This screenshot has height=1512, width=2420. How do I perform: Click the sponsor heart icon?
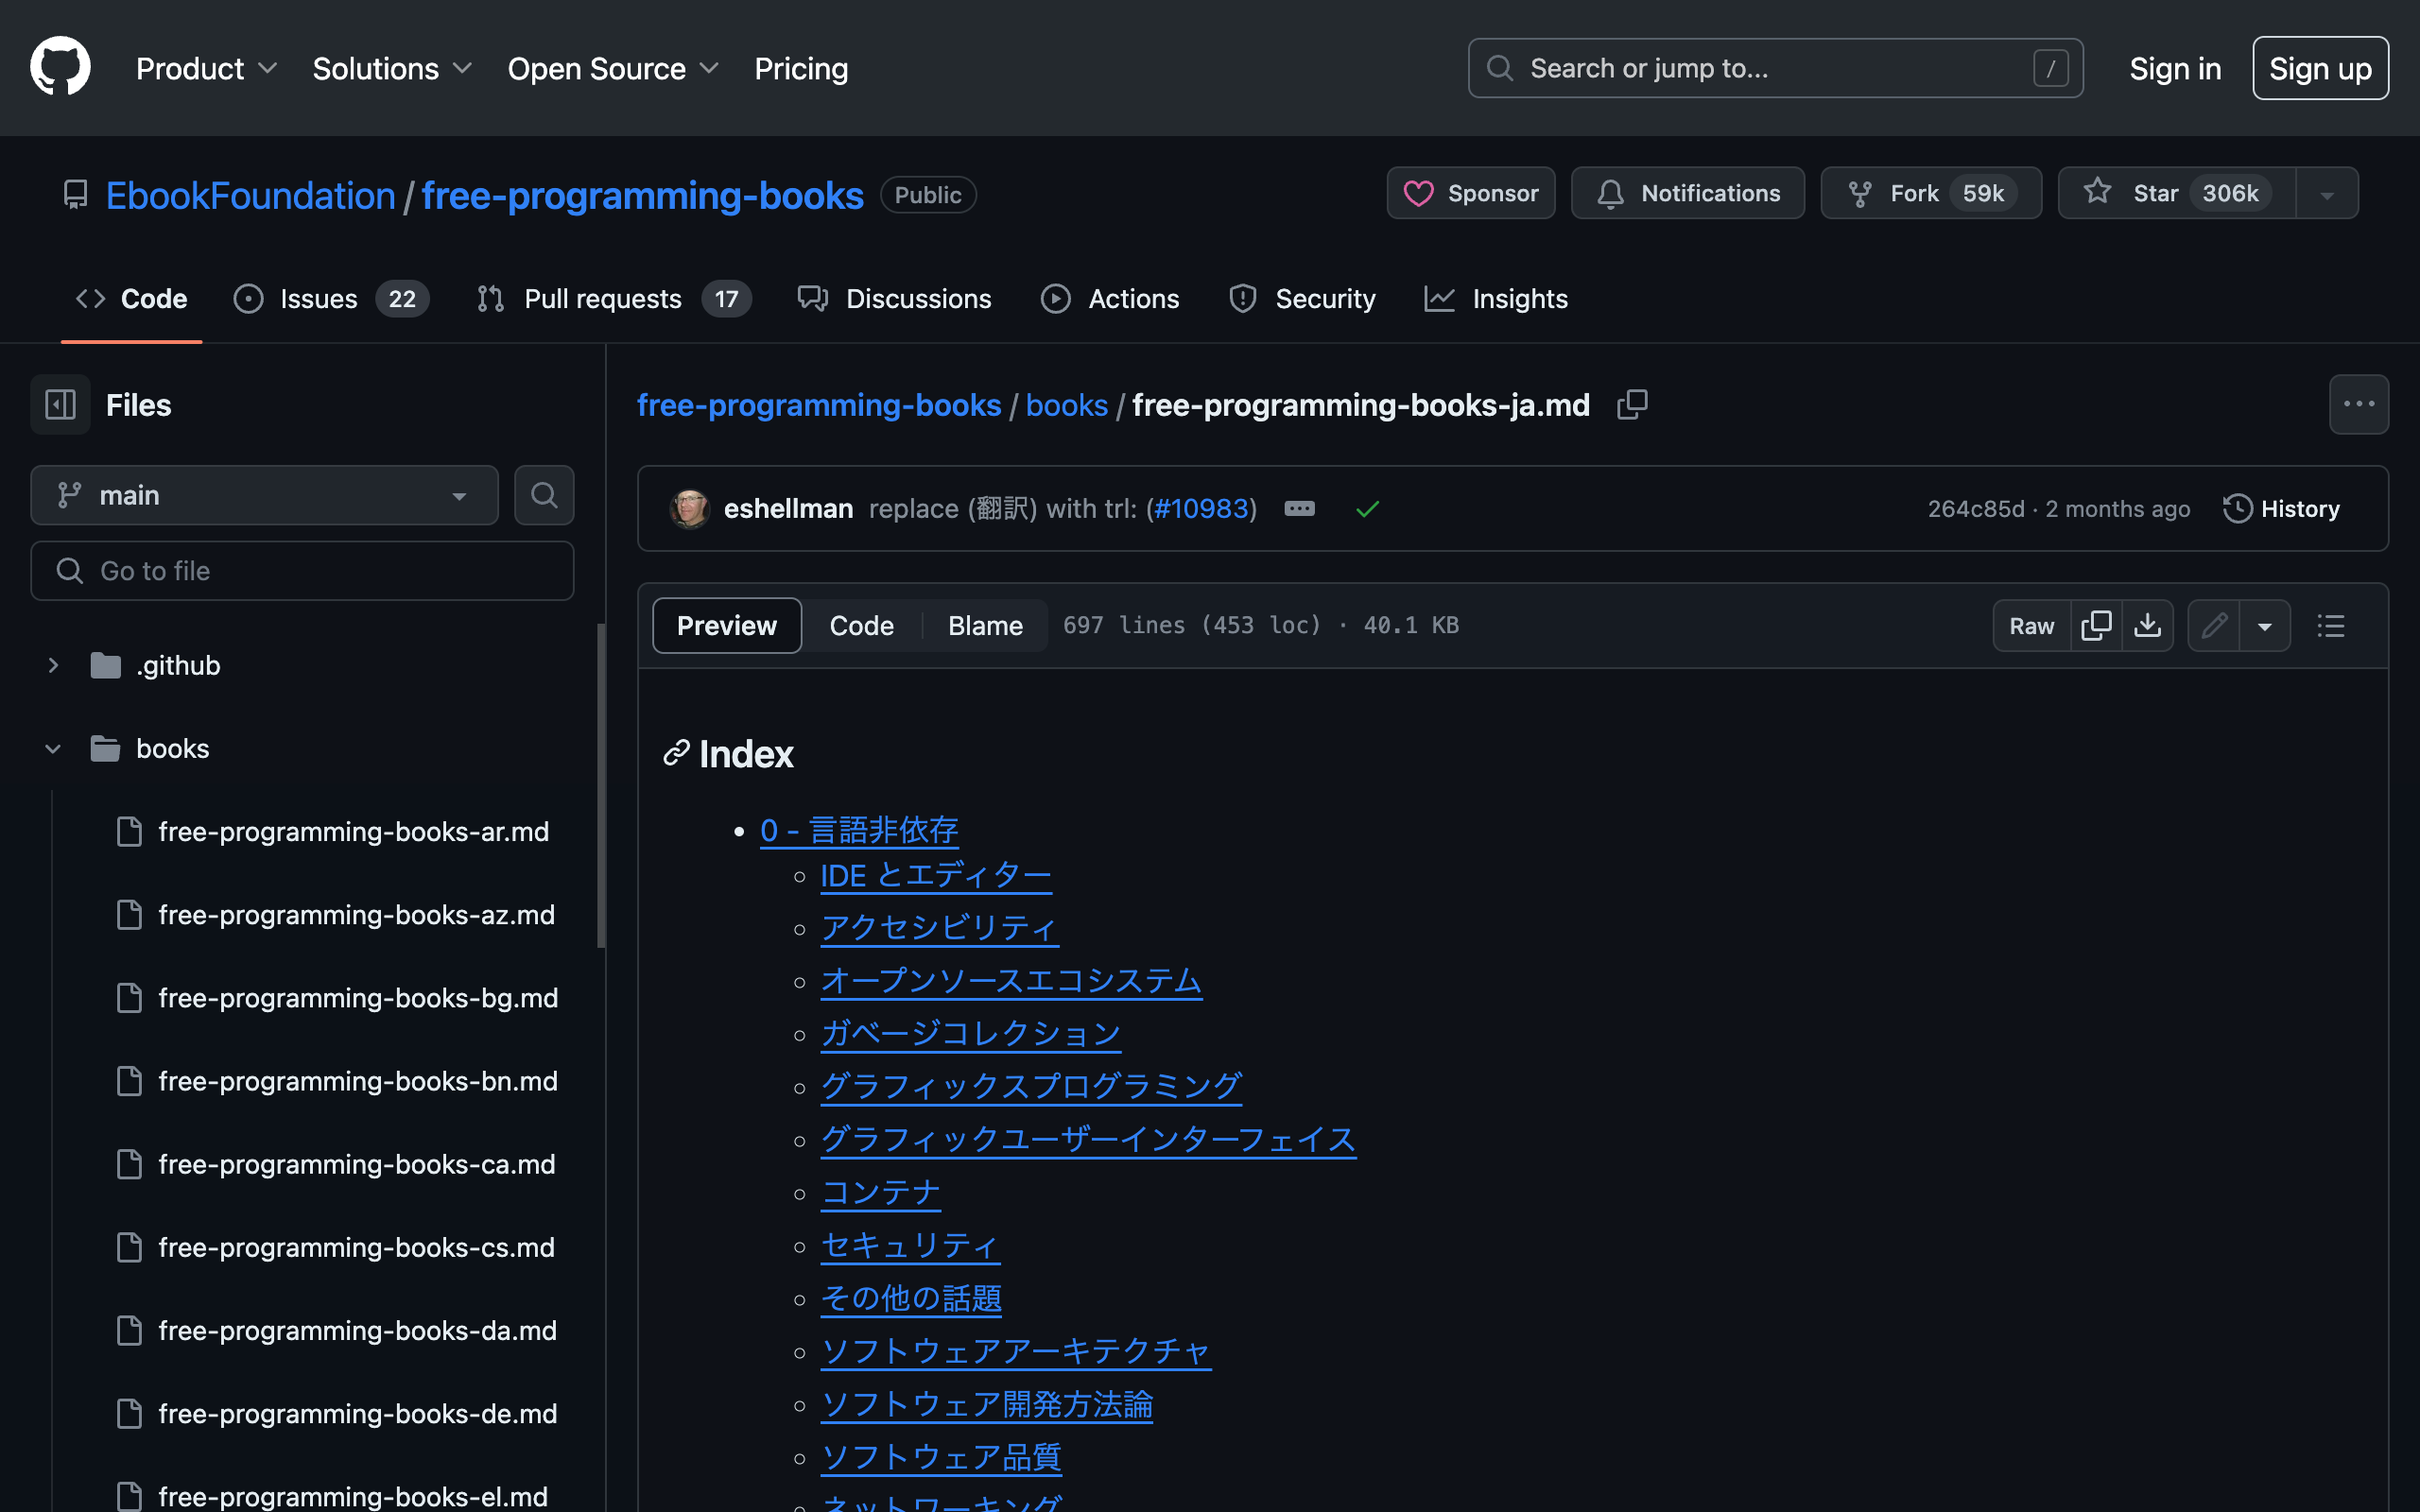pyautogui.click(x=1420, y=194)
